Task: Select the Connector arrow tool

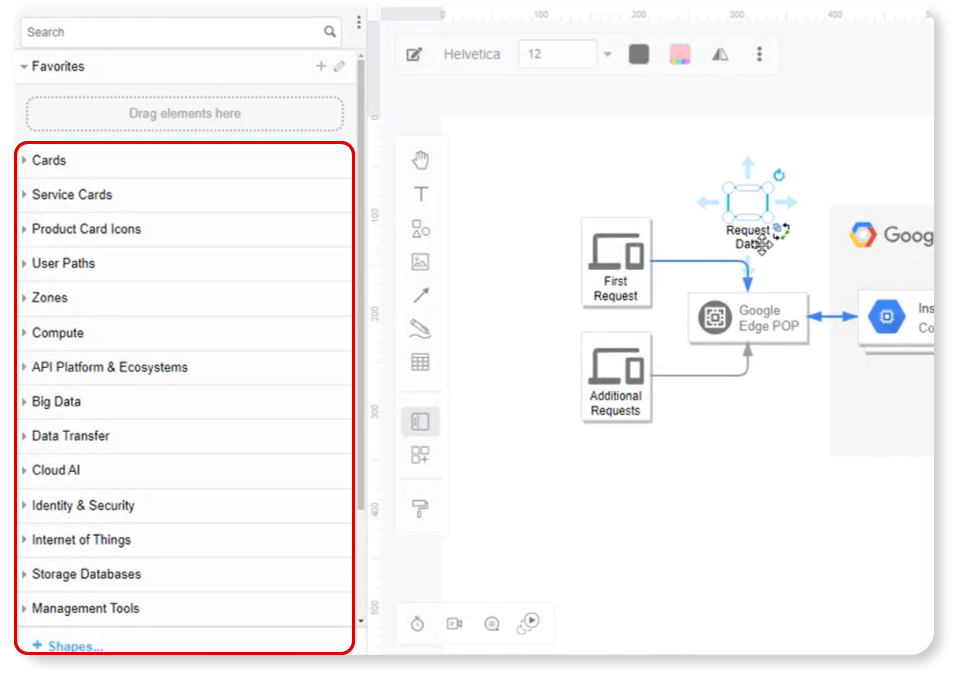Action: click(x=420, y=296)
